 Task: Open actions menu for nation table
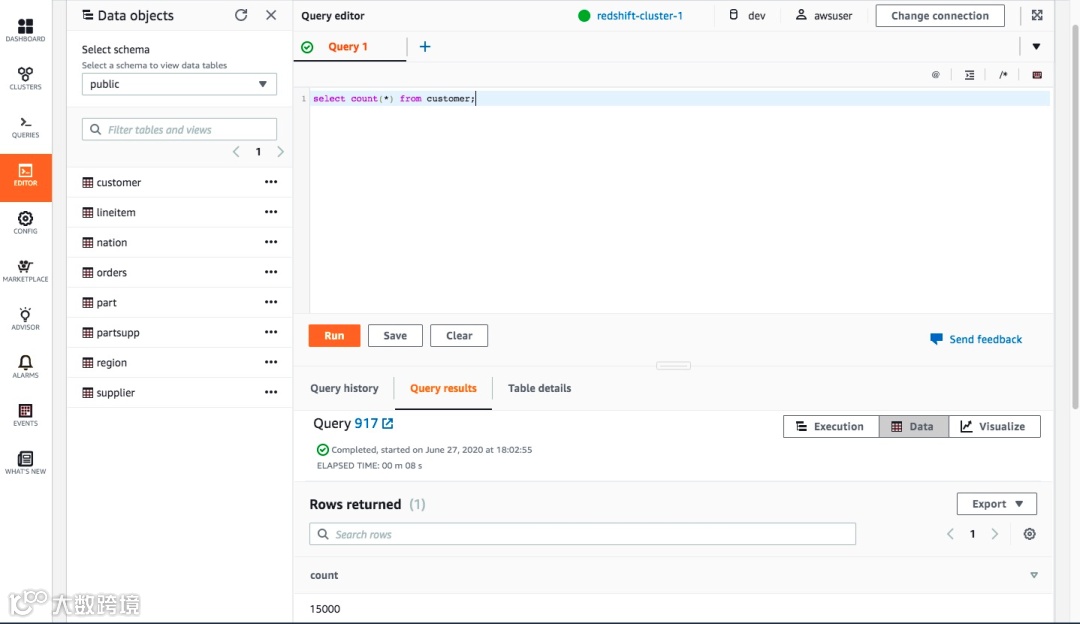[x=271, y=242]
